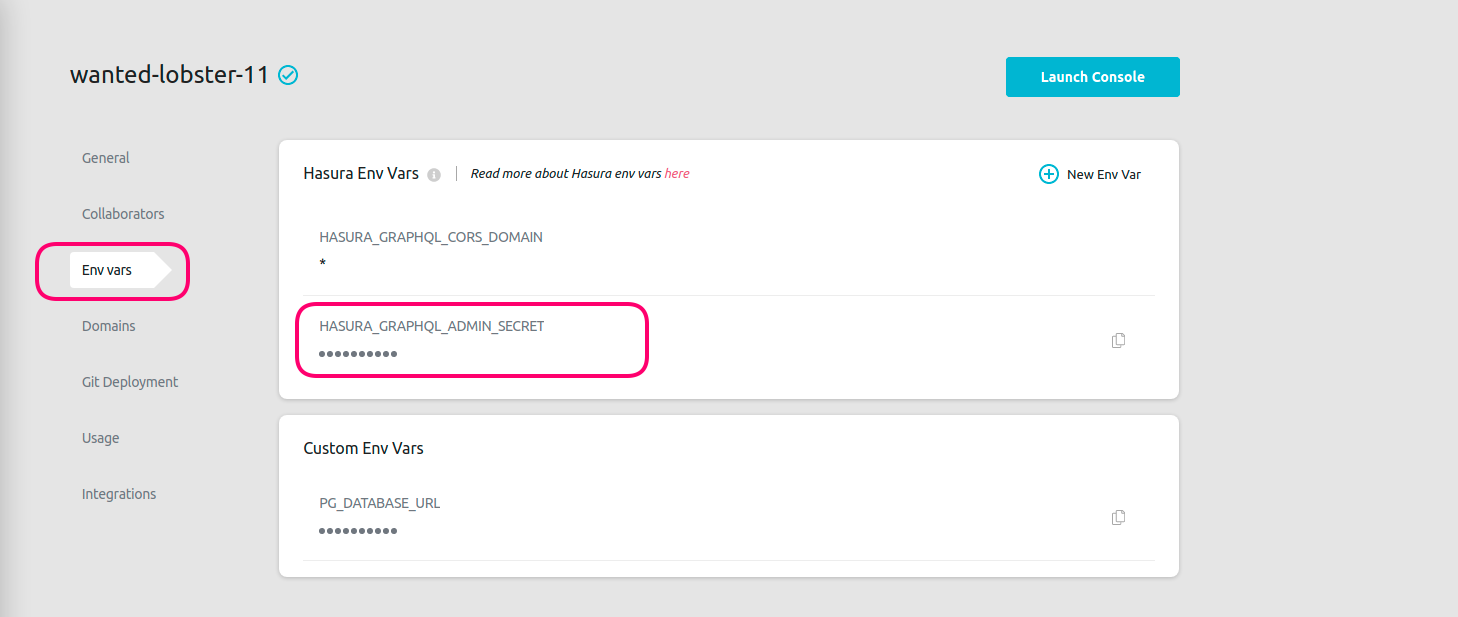Open the Integrations tab
The height and width of the screenshot is (617, 1458).
click(119, 494)
